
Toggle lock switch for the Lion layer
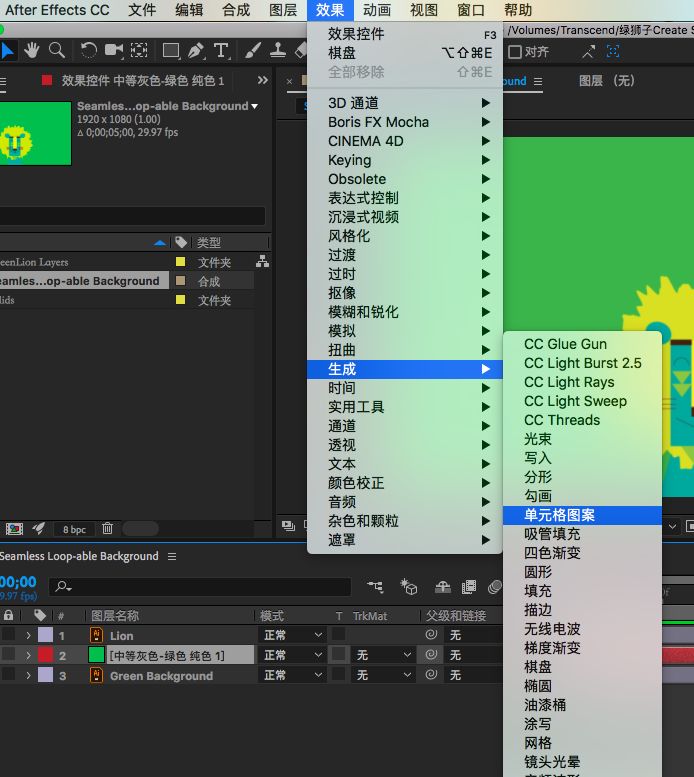[x=9, y=635]
